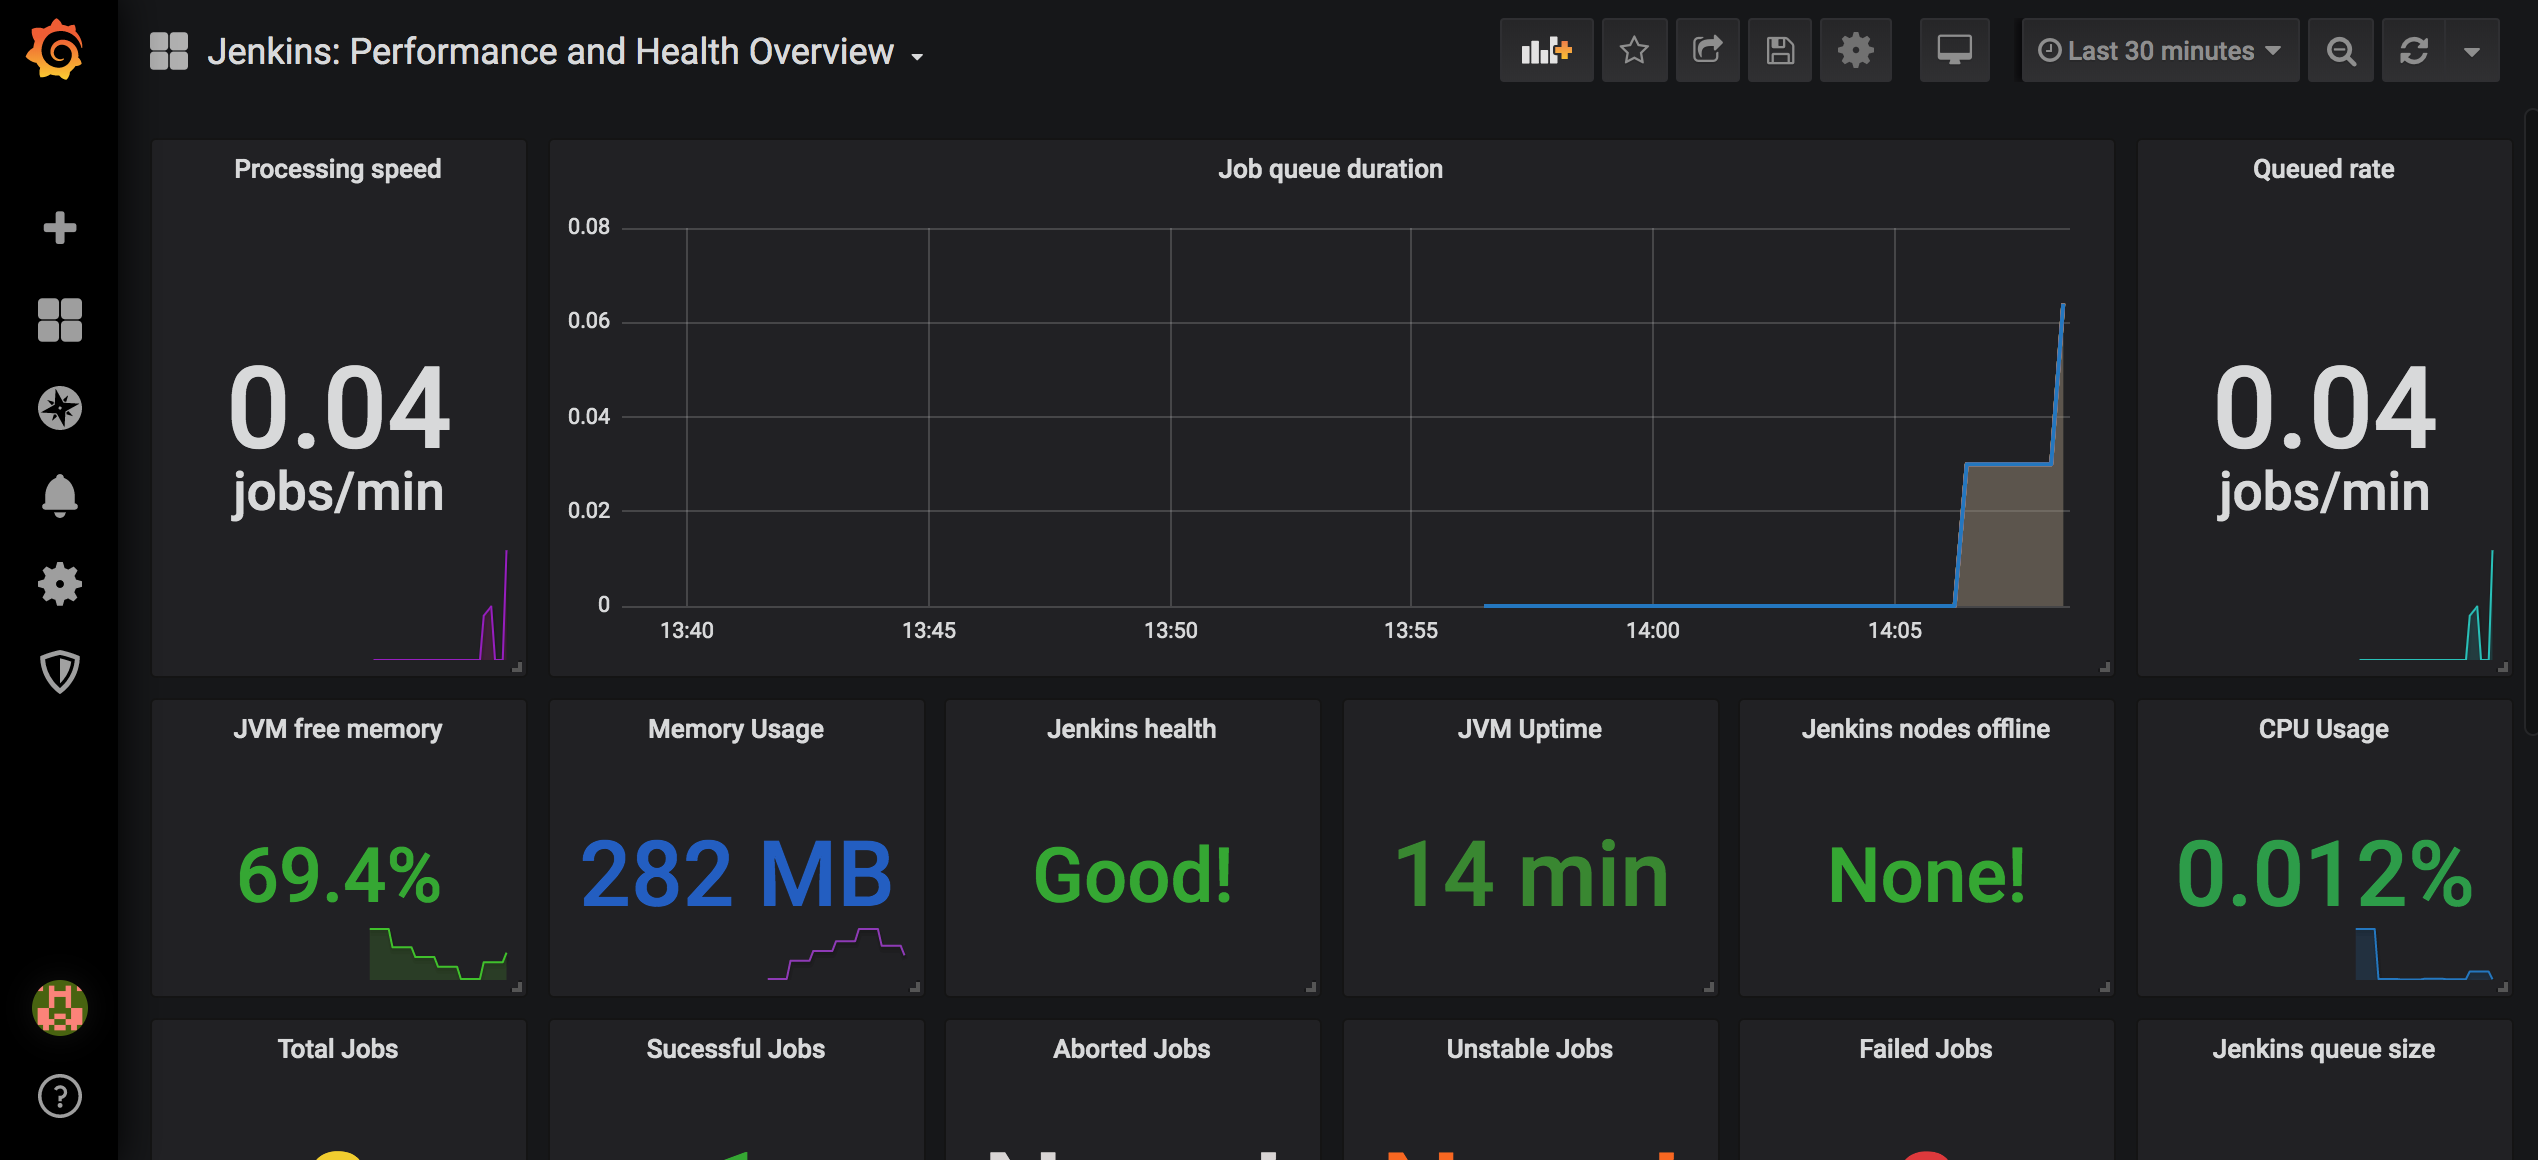Open the Last 30 minutes time picker
This screenshot has width=2538, height=1160.
(x=2160, y=50)
